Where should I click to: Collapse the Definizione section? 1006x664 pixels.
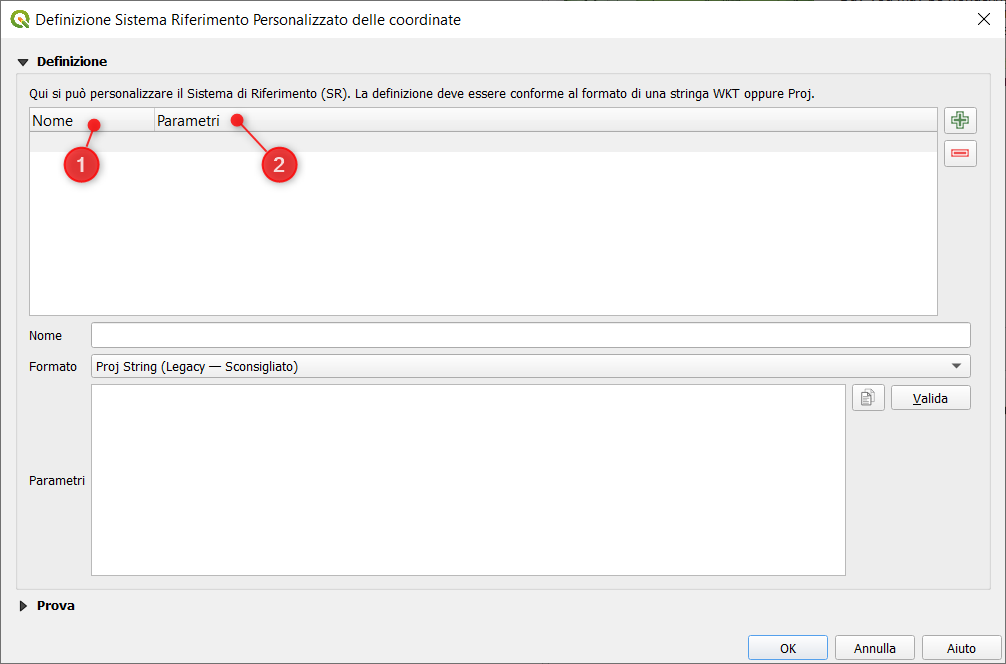[24, 62]
